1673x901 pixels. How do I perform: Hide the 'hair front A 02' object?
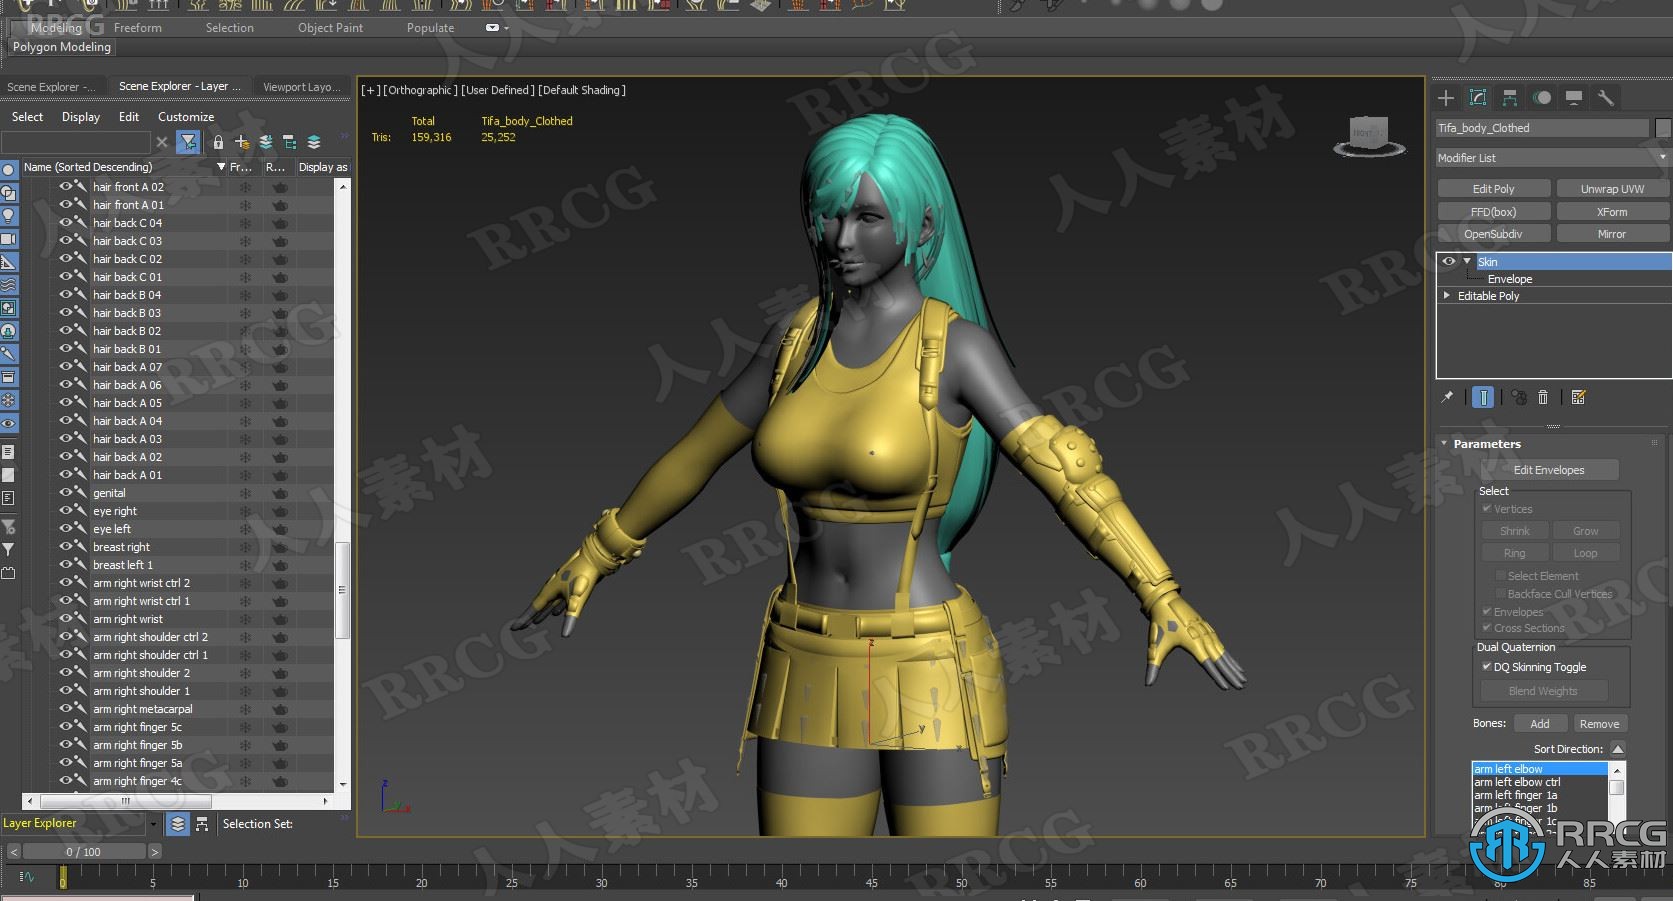point(67,186)
